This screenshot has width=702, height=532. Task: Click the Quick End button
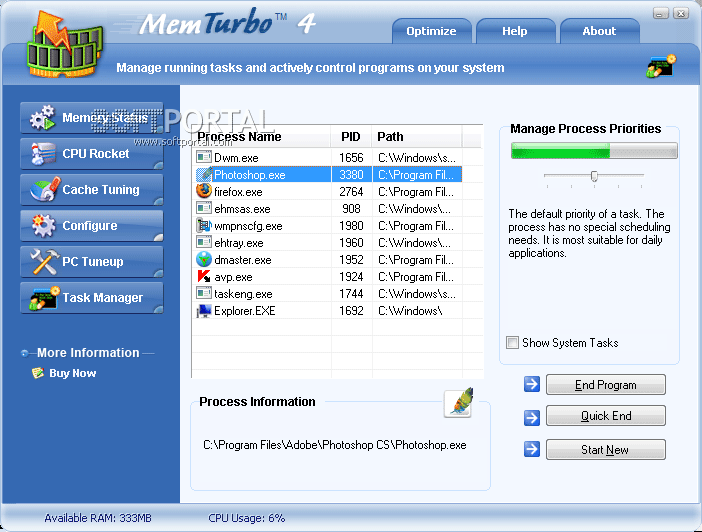[x=605, y=416]
